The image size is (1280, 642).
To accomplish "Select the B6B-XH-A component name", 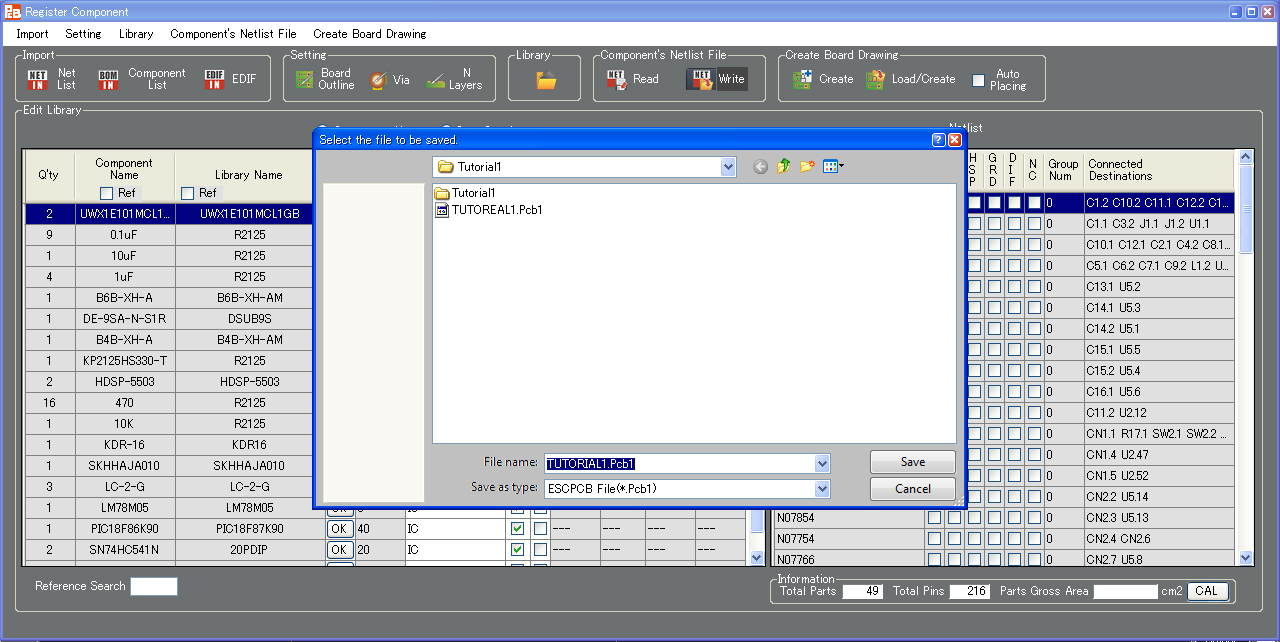I will tap(124, 298).
